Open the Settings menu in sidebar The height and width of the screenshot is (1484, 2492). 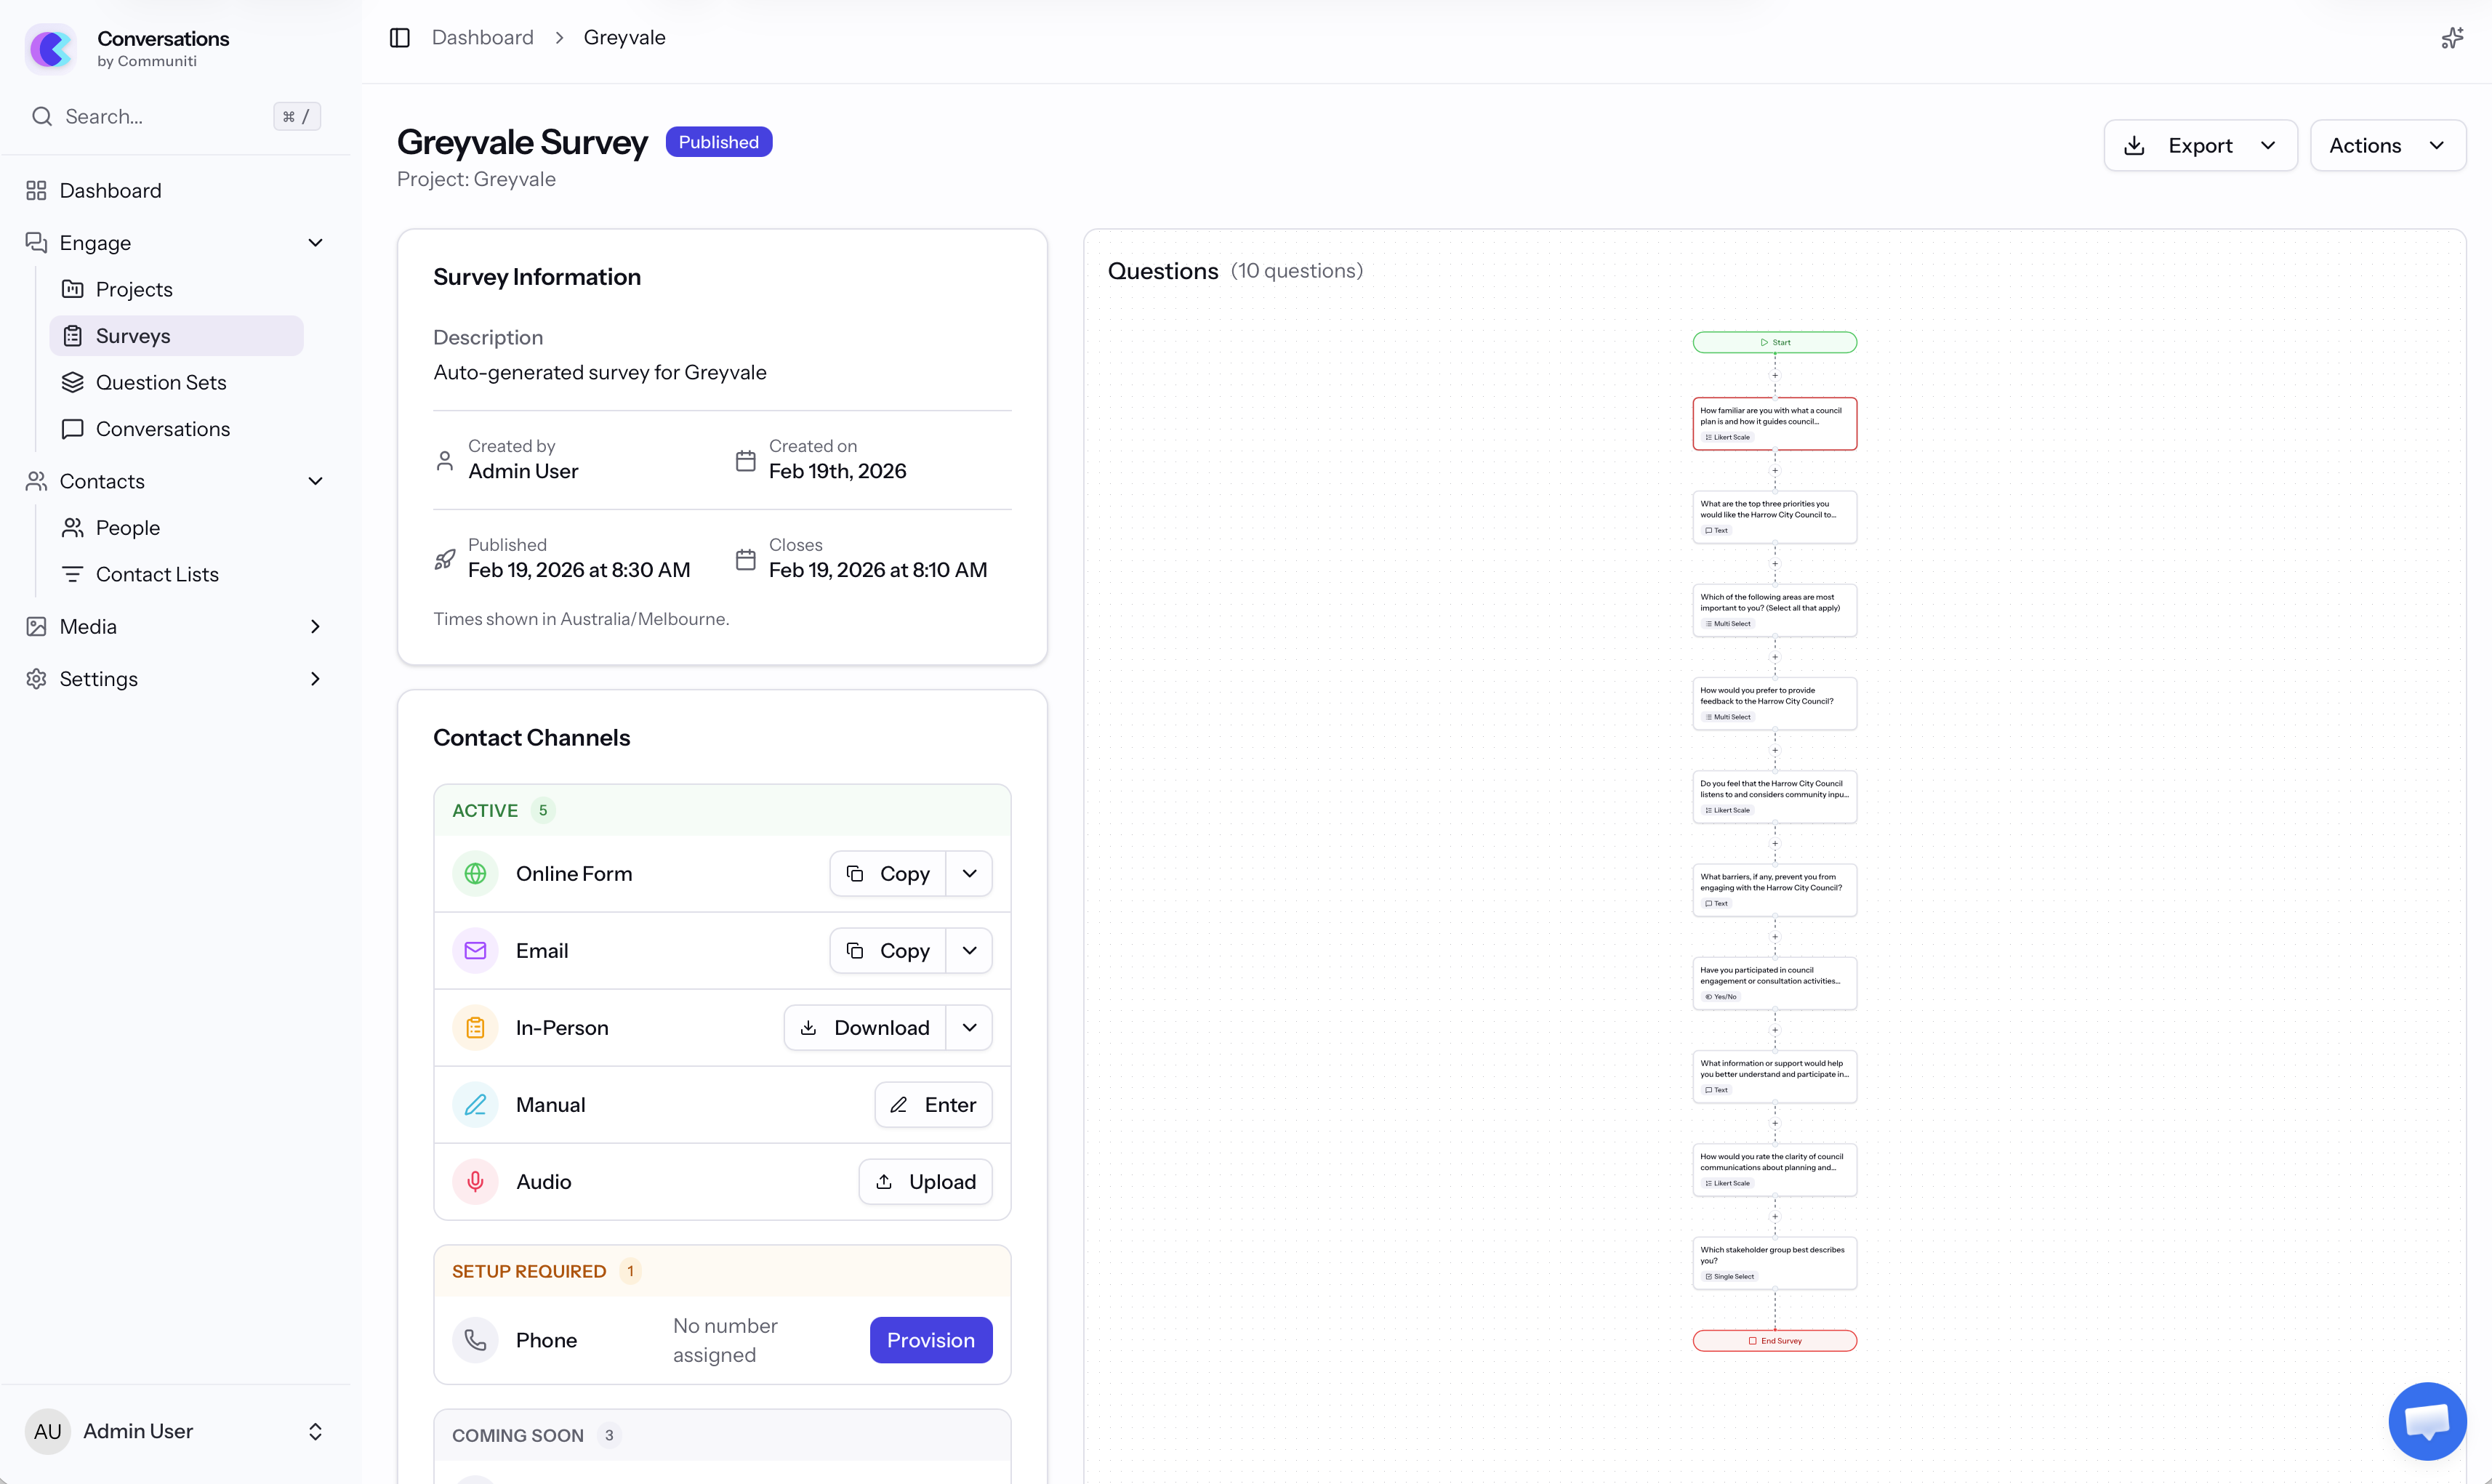coord(97,678)
